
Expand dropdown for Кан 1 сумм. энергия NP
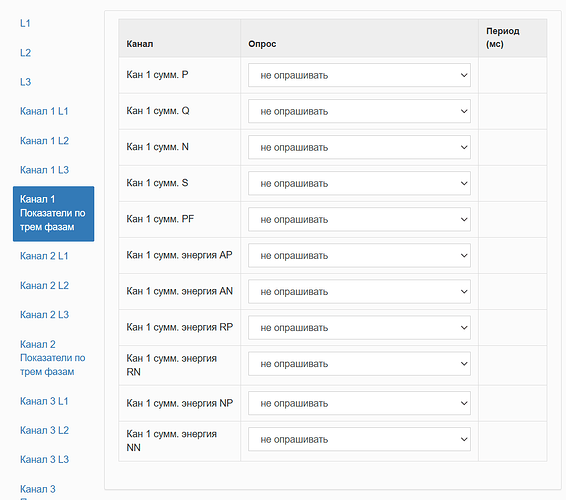click(x=359, y=403)
